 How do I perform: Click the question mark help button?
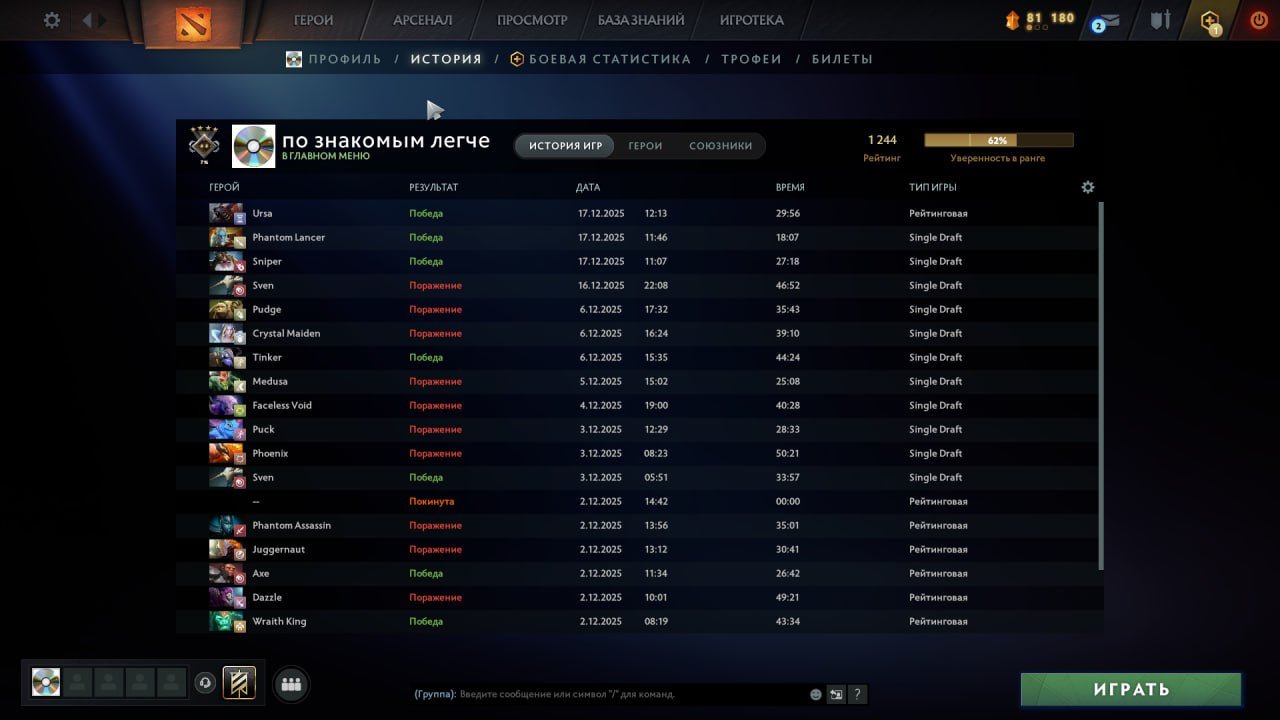857,693
